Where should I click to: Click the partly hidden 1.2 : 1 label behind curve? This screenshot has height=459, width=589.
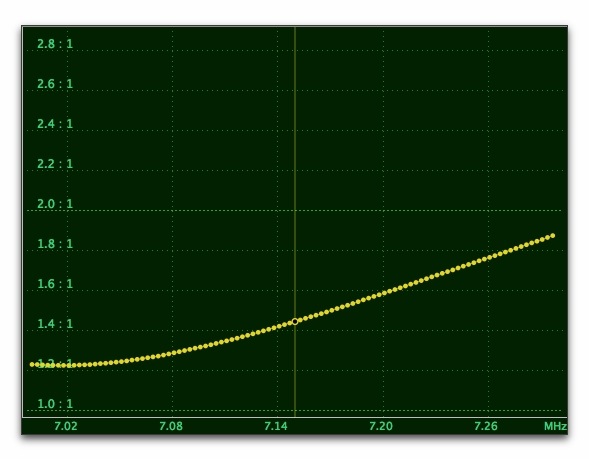55,364
